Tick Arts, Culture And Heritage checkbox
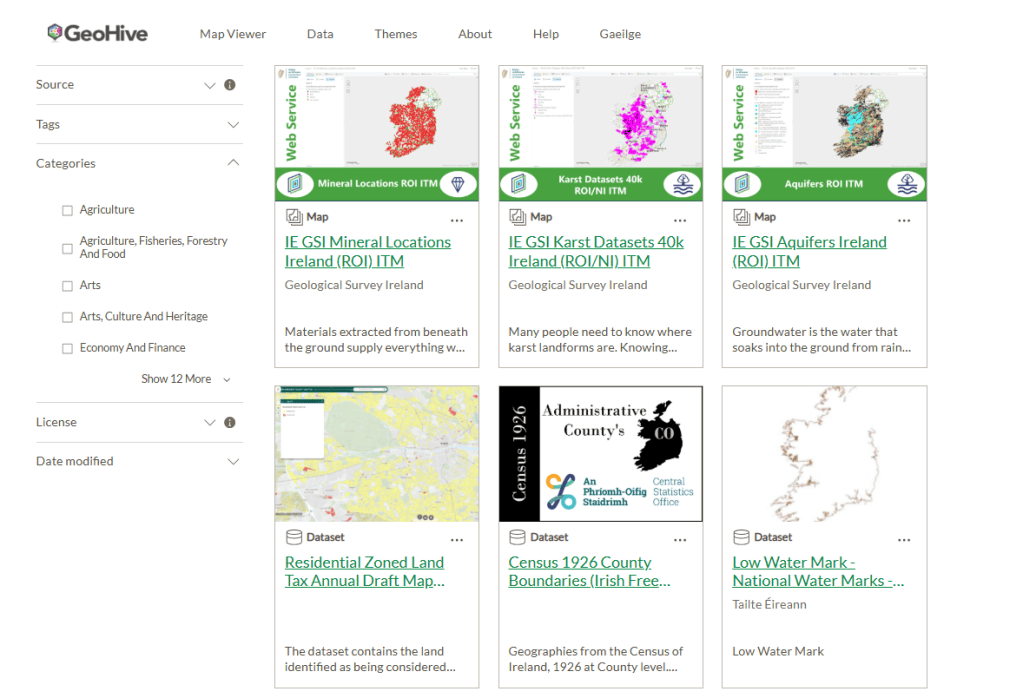Viewport: 1023px width, 698px height. coord(67,317)
